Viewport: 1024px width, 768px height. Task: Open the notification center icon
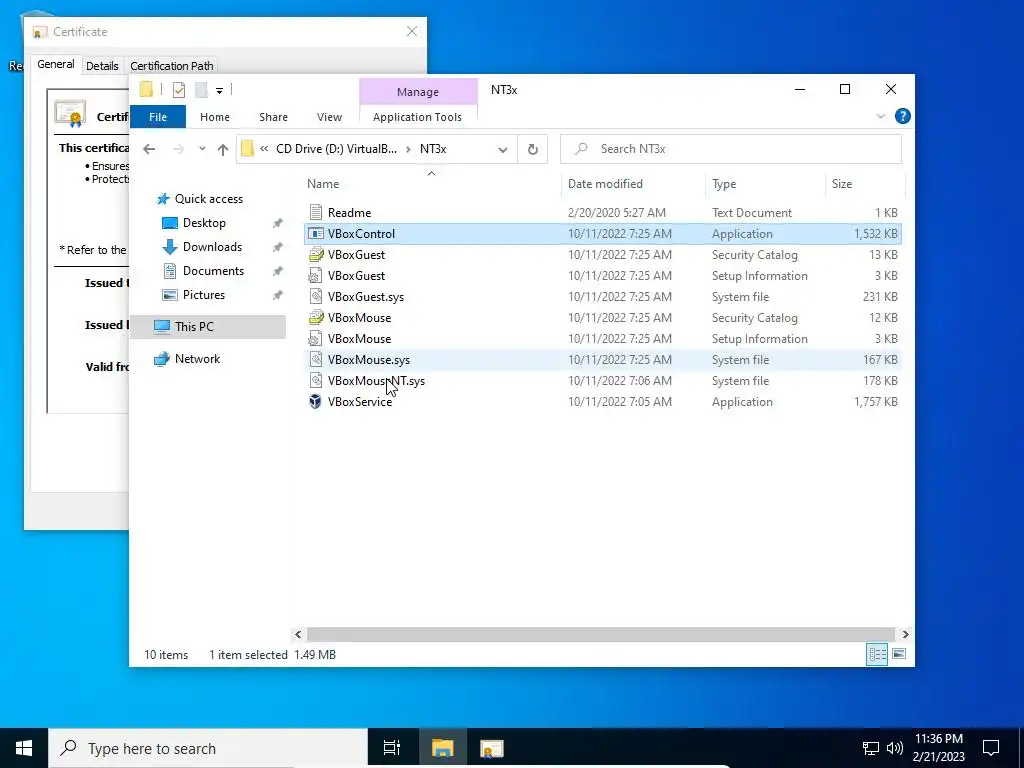pyautogui.click(x=991, y=748)
